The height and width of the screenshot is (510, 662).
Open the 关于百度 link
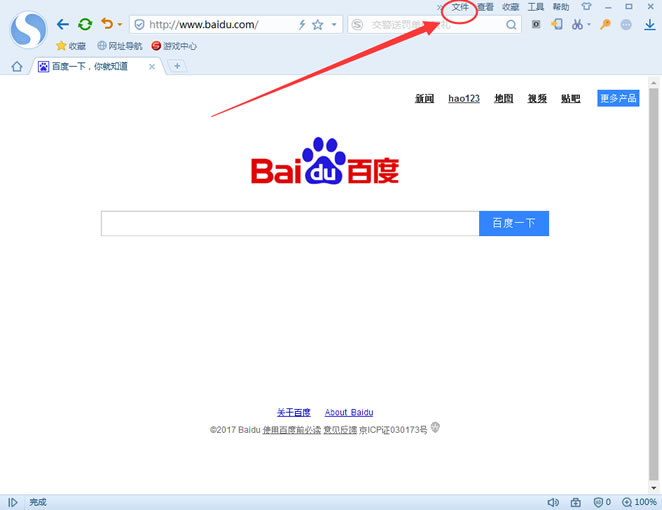[x=293, y=412]
